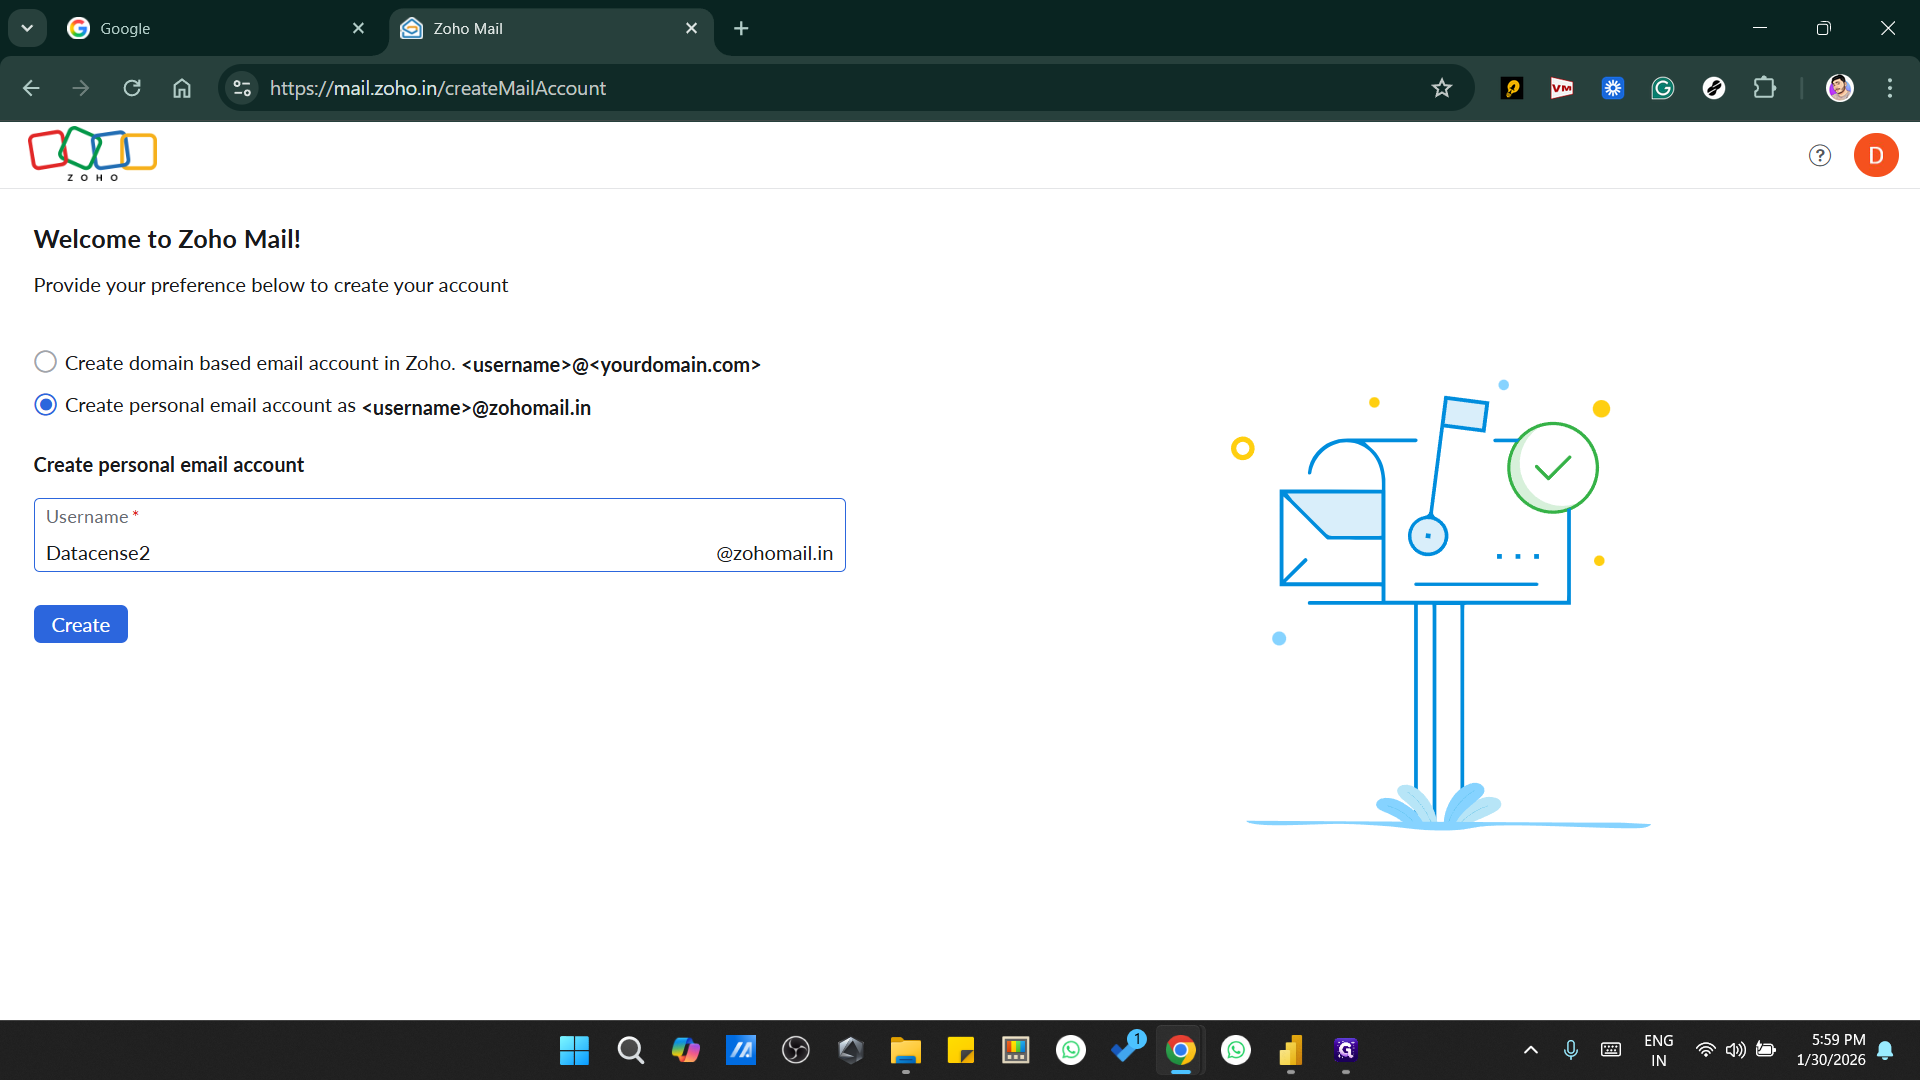Open the Extensions puzzle-piece icon
The width and height of the screenshot is (1920, 1080).
click(1764, 88)
